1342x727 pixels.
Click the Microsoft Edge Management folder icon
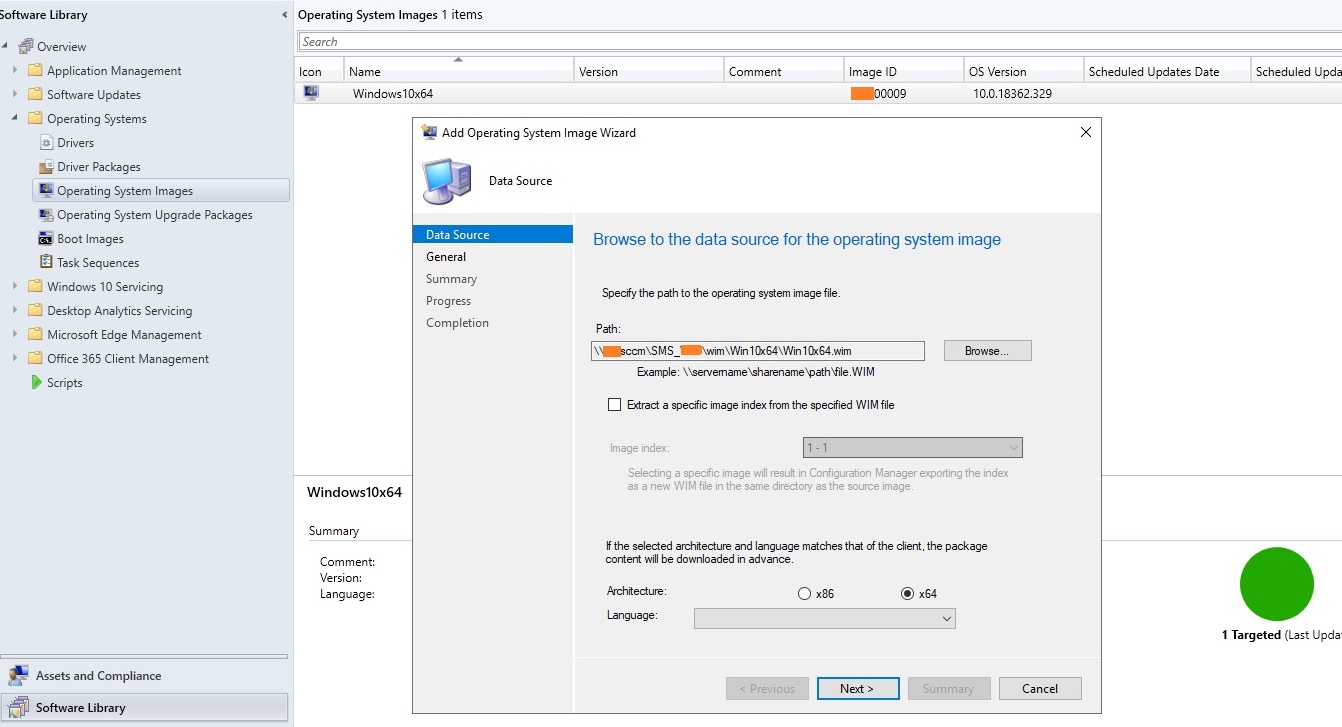[x=35, y=335]
